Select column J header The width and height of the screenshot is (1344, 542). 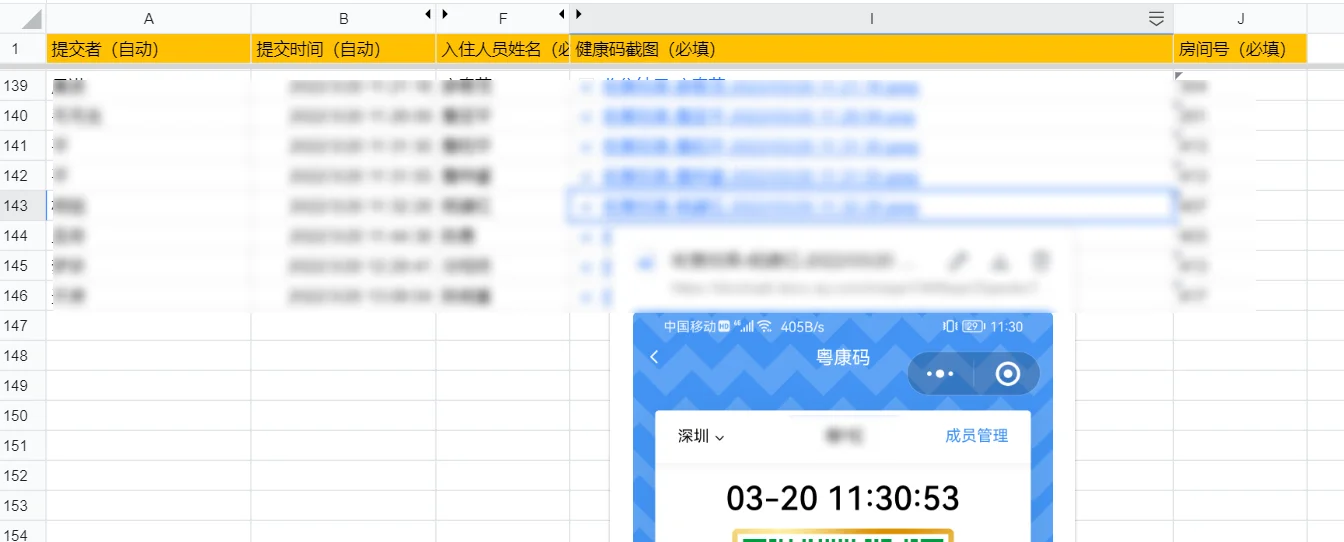pos(1240,18)
